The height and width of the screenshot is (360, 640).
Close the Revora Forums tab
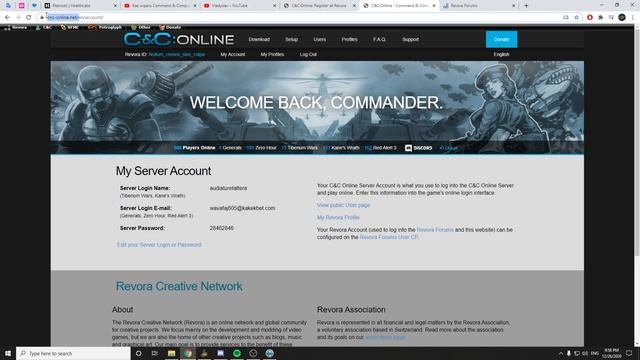pyautogui.click(x=513, y=6)
